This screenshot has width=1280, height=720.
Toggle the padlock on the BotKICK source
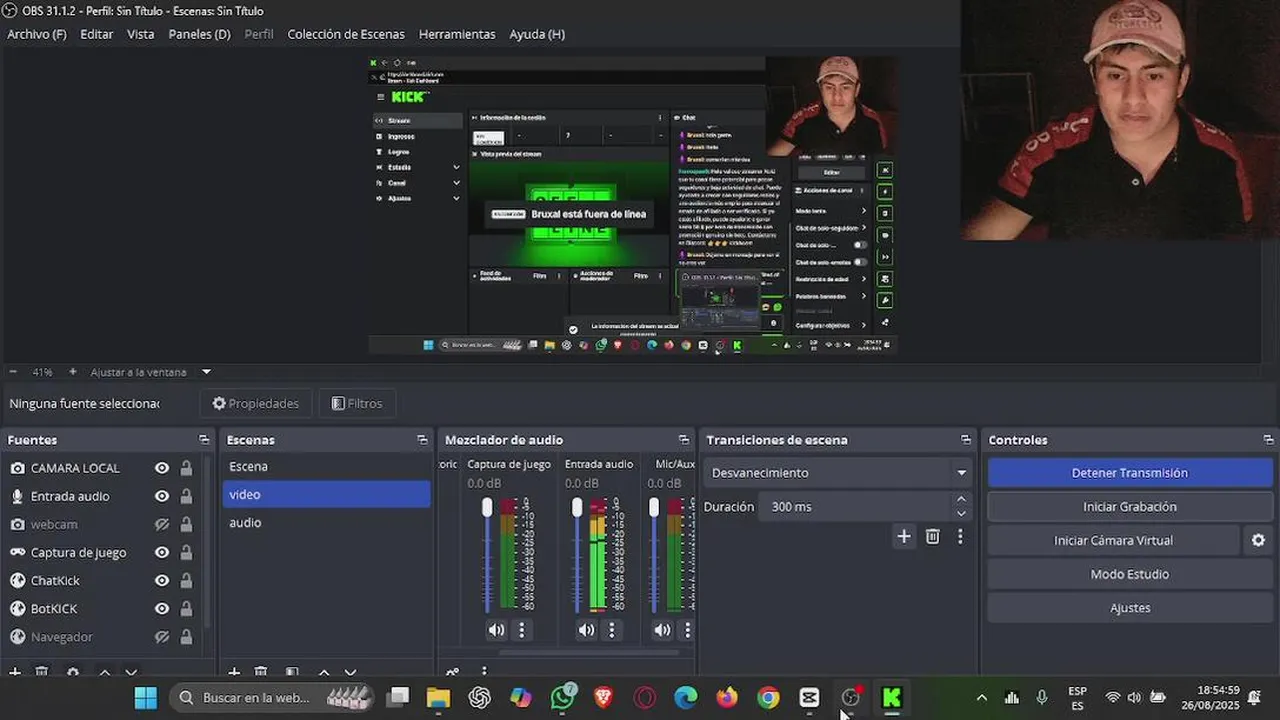[x=186, y=608]
